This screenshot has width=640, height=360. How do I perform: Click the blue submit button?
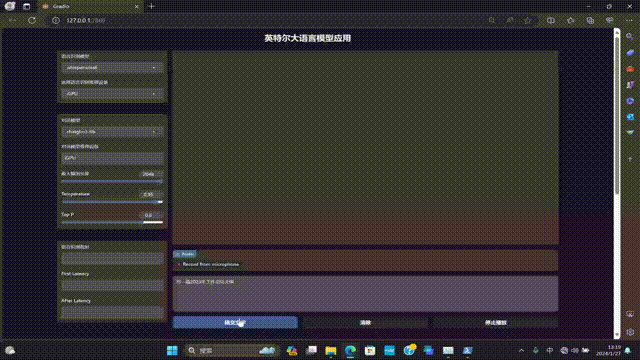tap(235, 322)
